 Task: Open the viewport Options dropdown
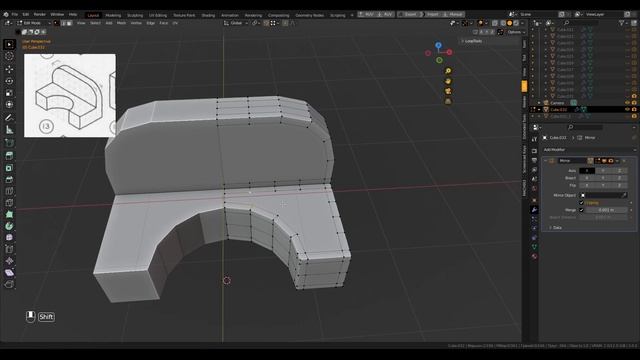(516, 32)
